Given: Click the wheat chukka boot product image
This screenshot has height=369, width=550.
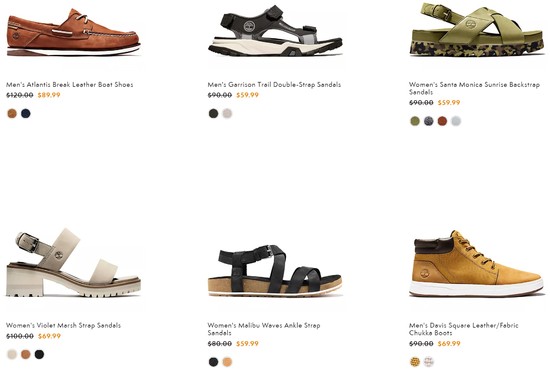Looking at the screenshot, I should [476, 264].
